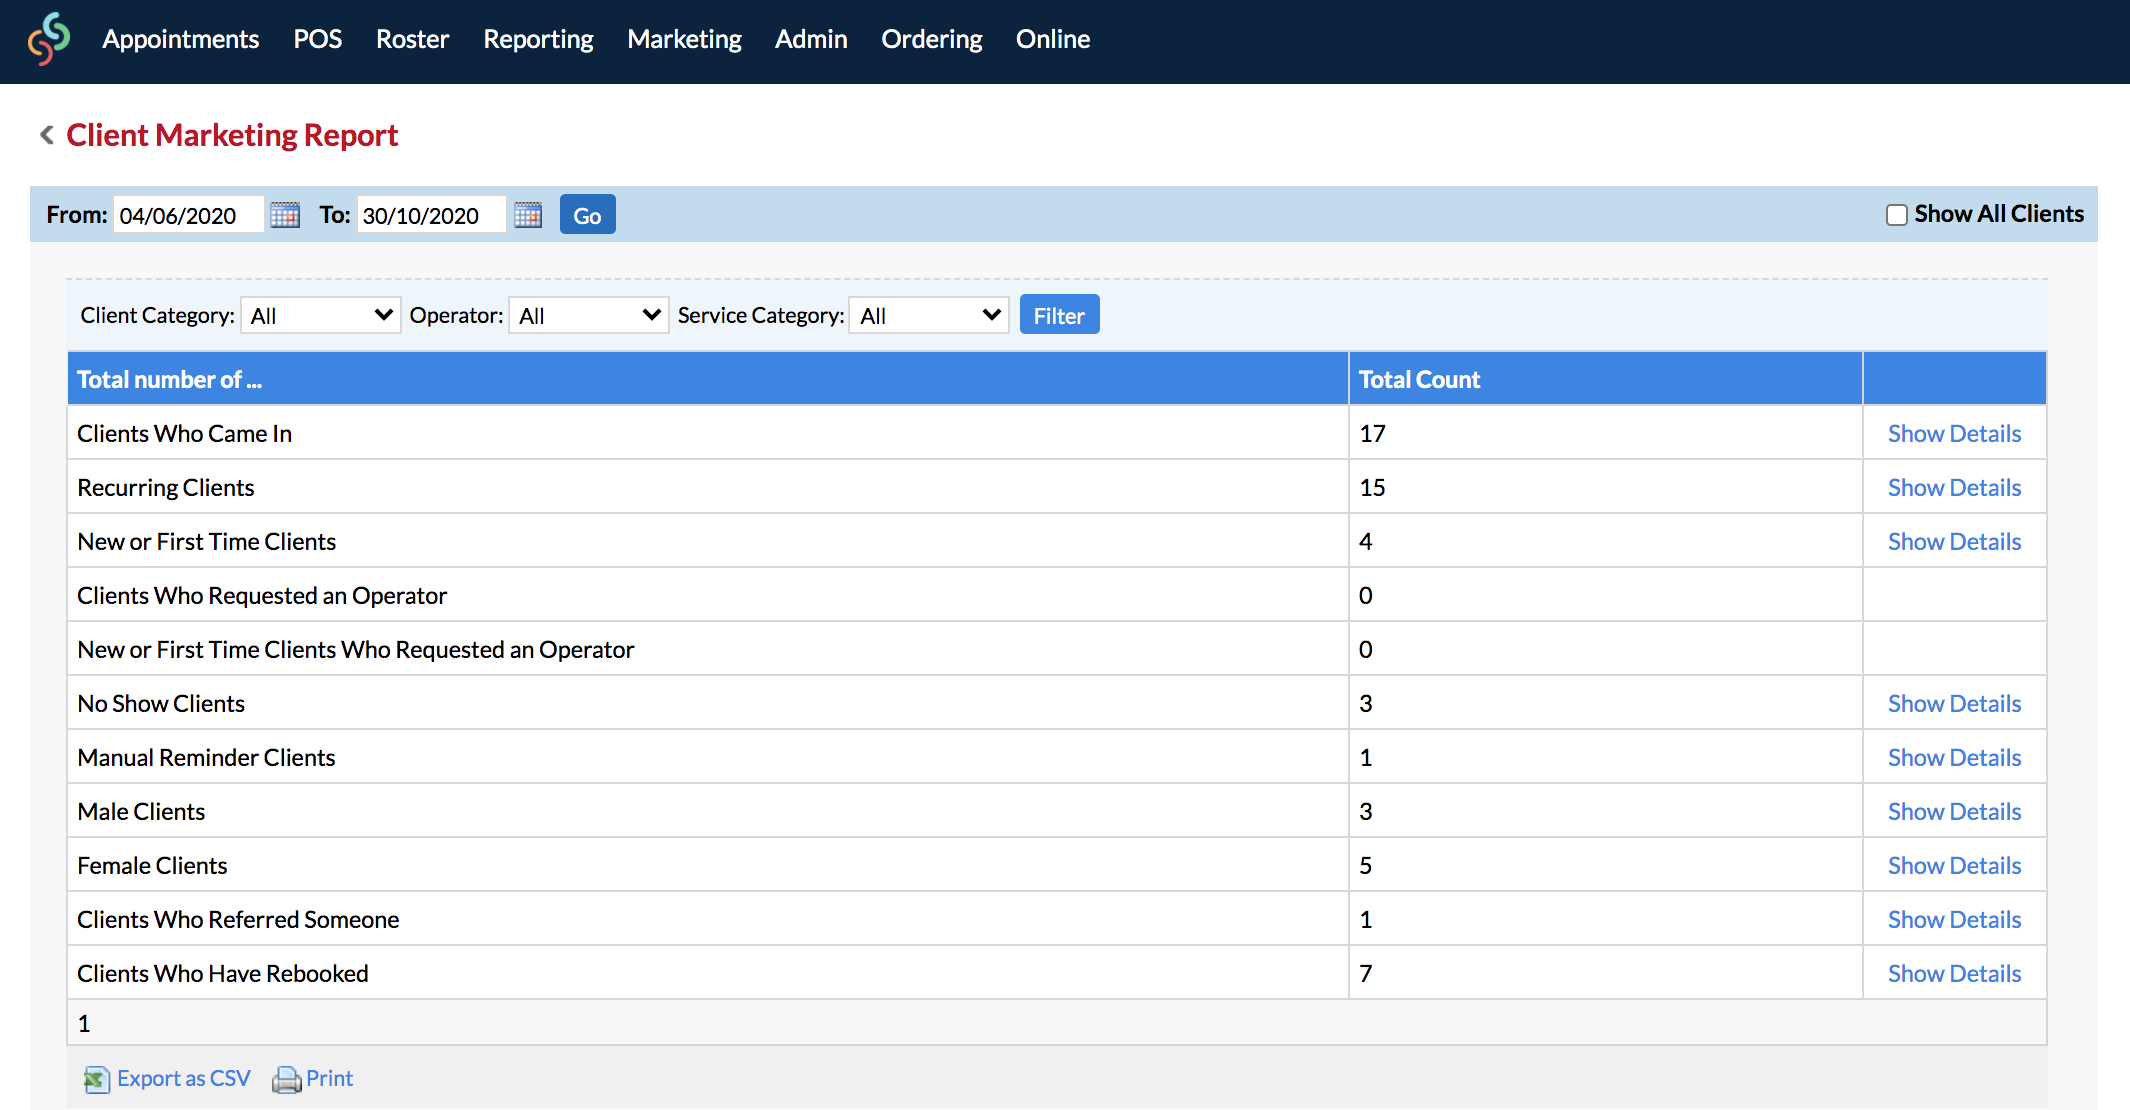Open the Marketing menu
The image size is (2130, 1110).
[685, 39]
